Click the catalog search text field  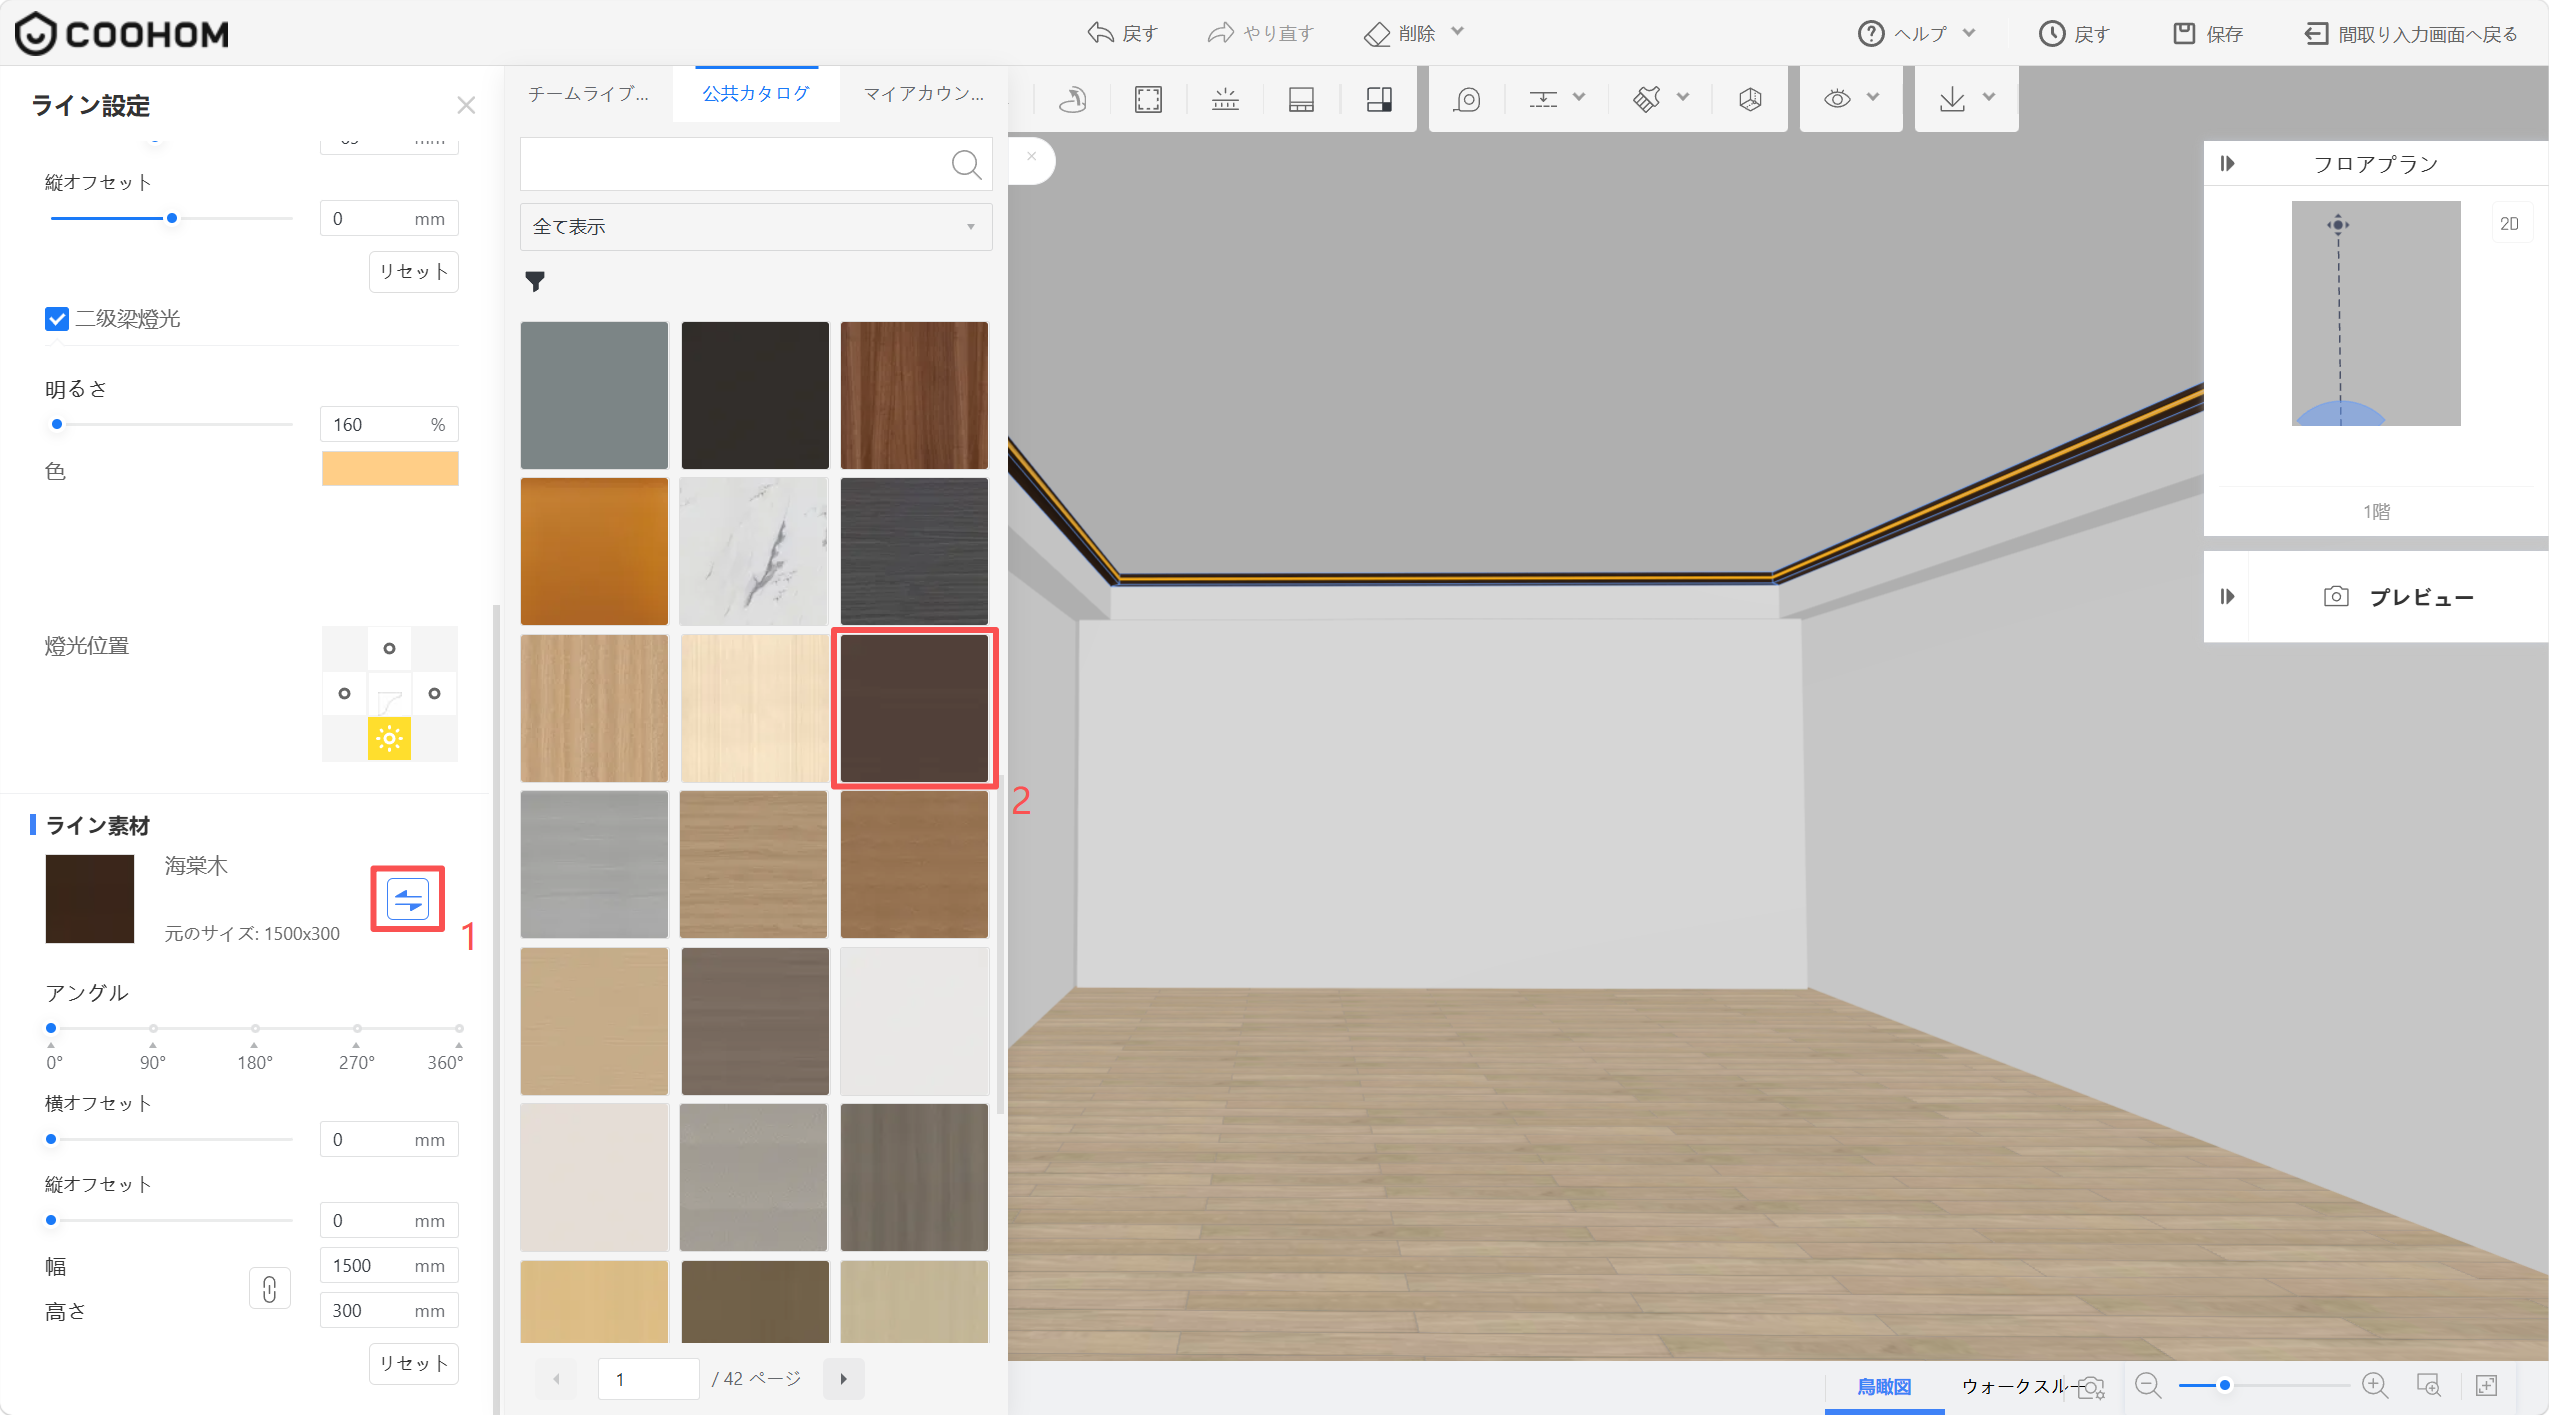pyautogui.click(x=735, y=164)
